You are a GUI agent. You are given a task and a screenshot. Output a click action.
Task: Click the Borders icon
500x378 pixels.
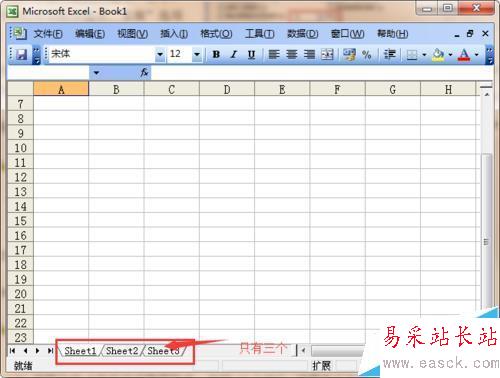click(412, 54)
